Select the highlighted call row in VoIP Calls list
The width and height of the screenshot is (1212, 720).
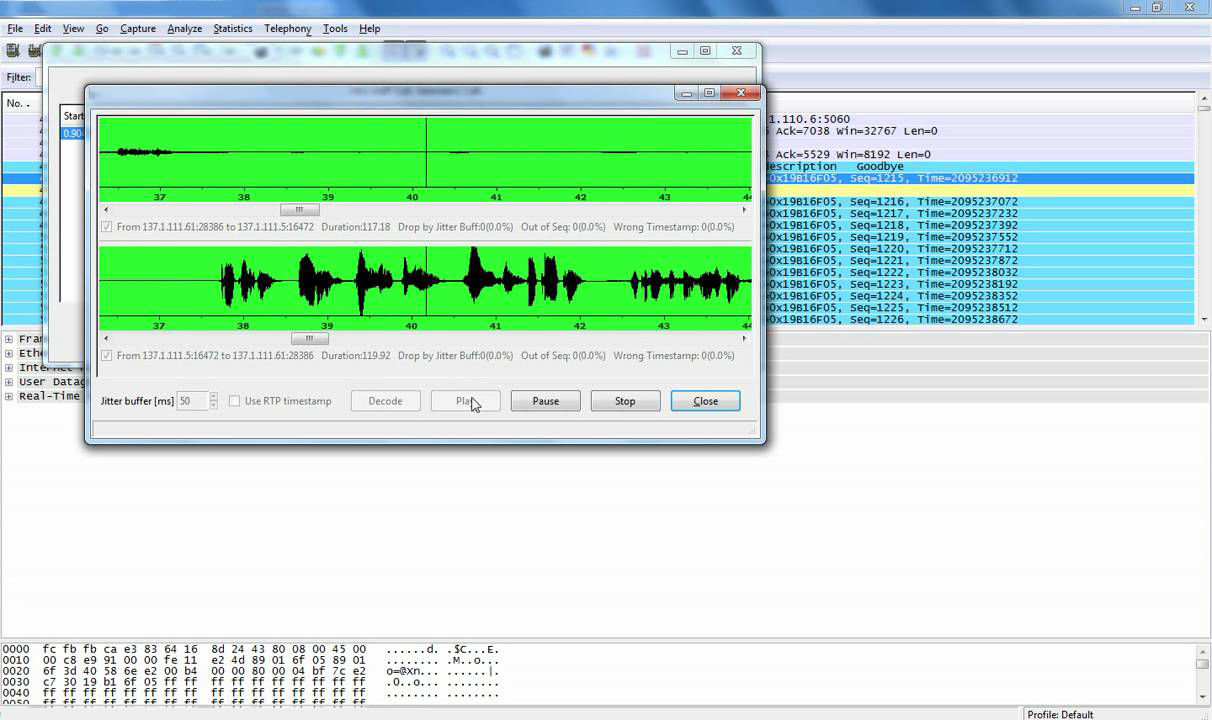pos(73,133)
